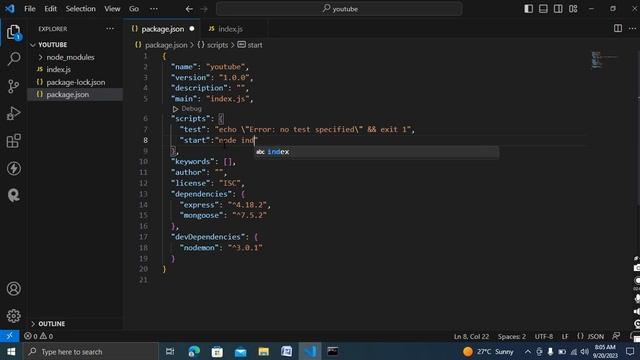
Task: Accept the index autocomplete suggestion
Action: pos(376,152)
